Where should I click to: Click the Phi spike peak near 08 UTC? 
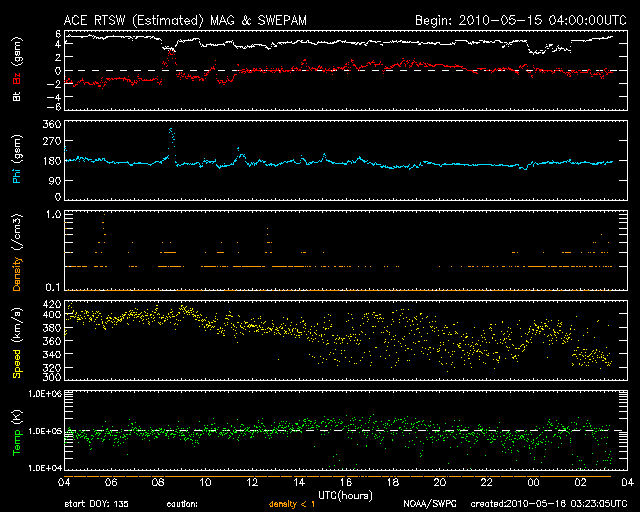pos(171,129)
